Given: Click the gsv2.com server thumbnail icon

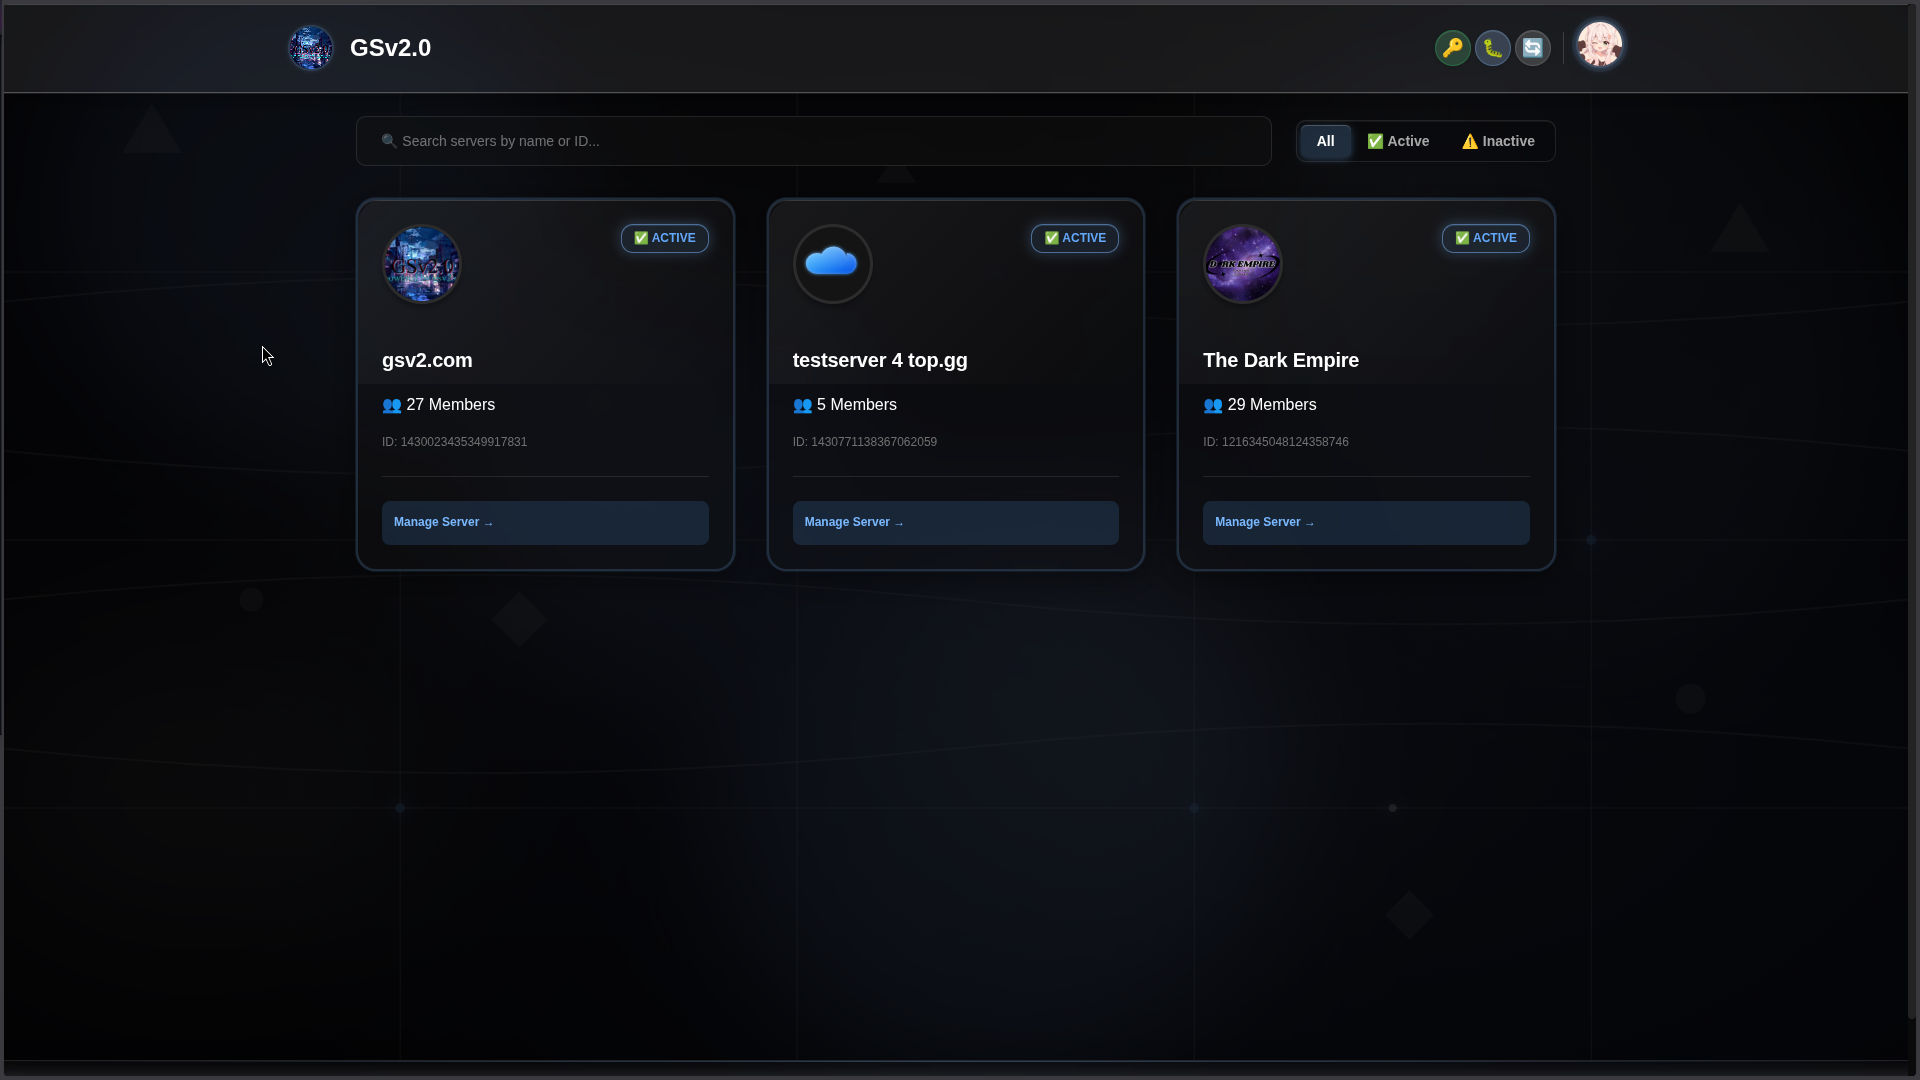Looking at the screenshot, I should click(x=421, y=264).
